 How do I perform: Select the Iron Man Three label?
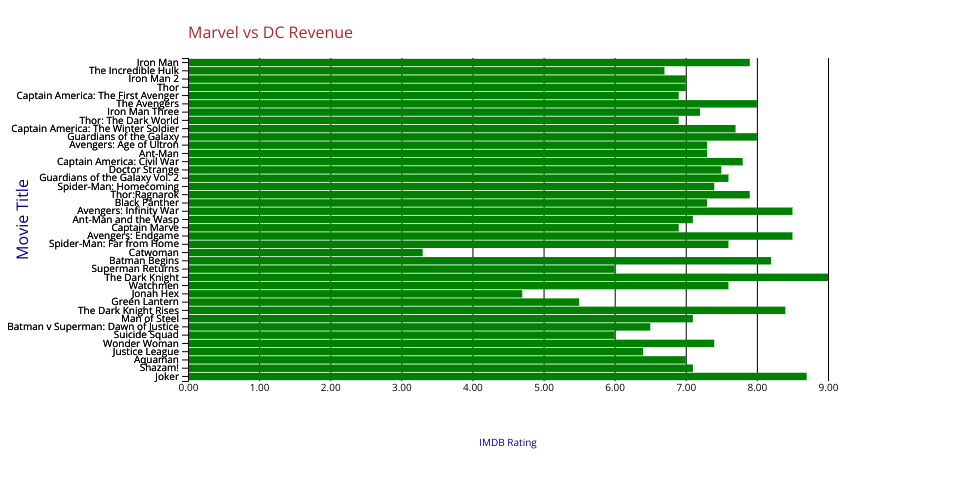tap(143, 111)
